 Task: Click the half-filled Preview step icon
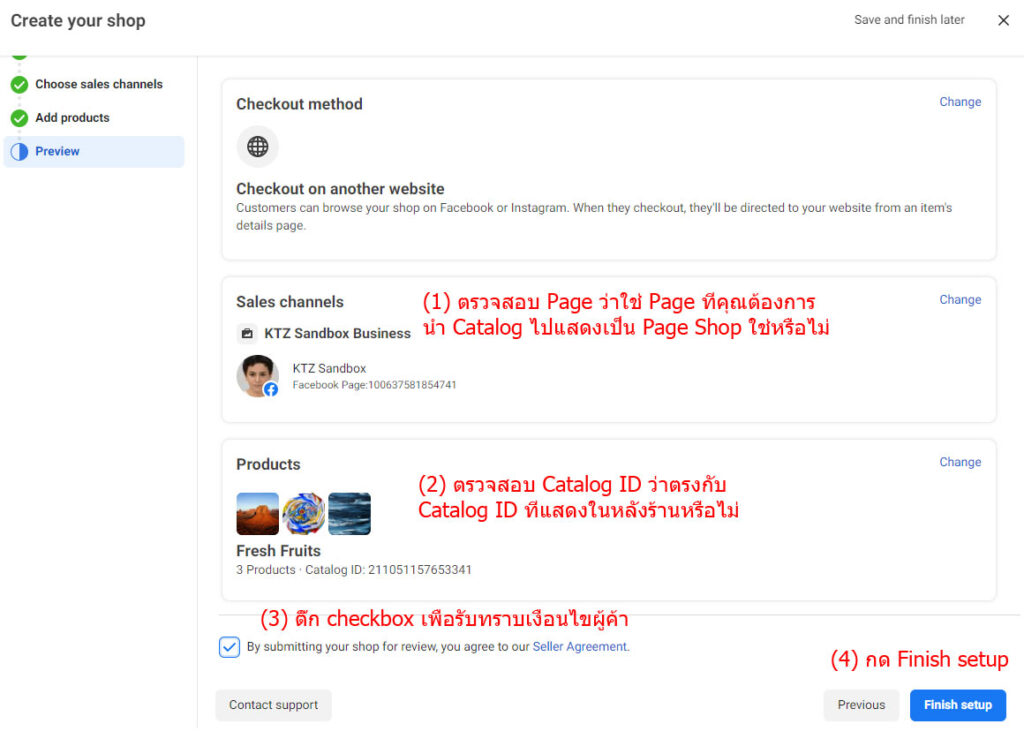(19, 152)
